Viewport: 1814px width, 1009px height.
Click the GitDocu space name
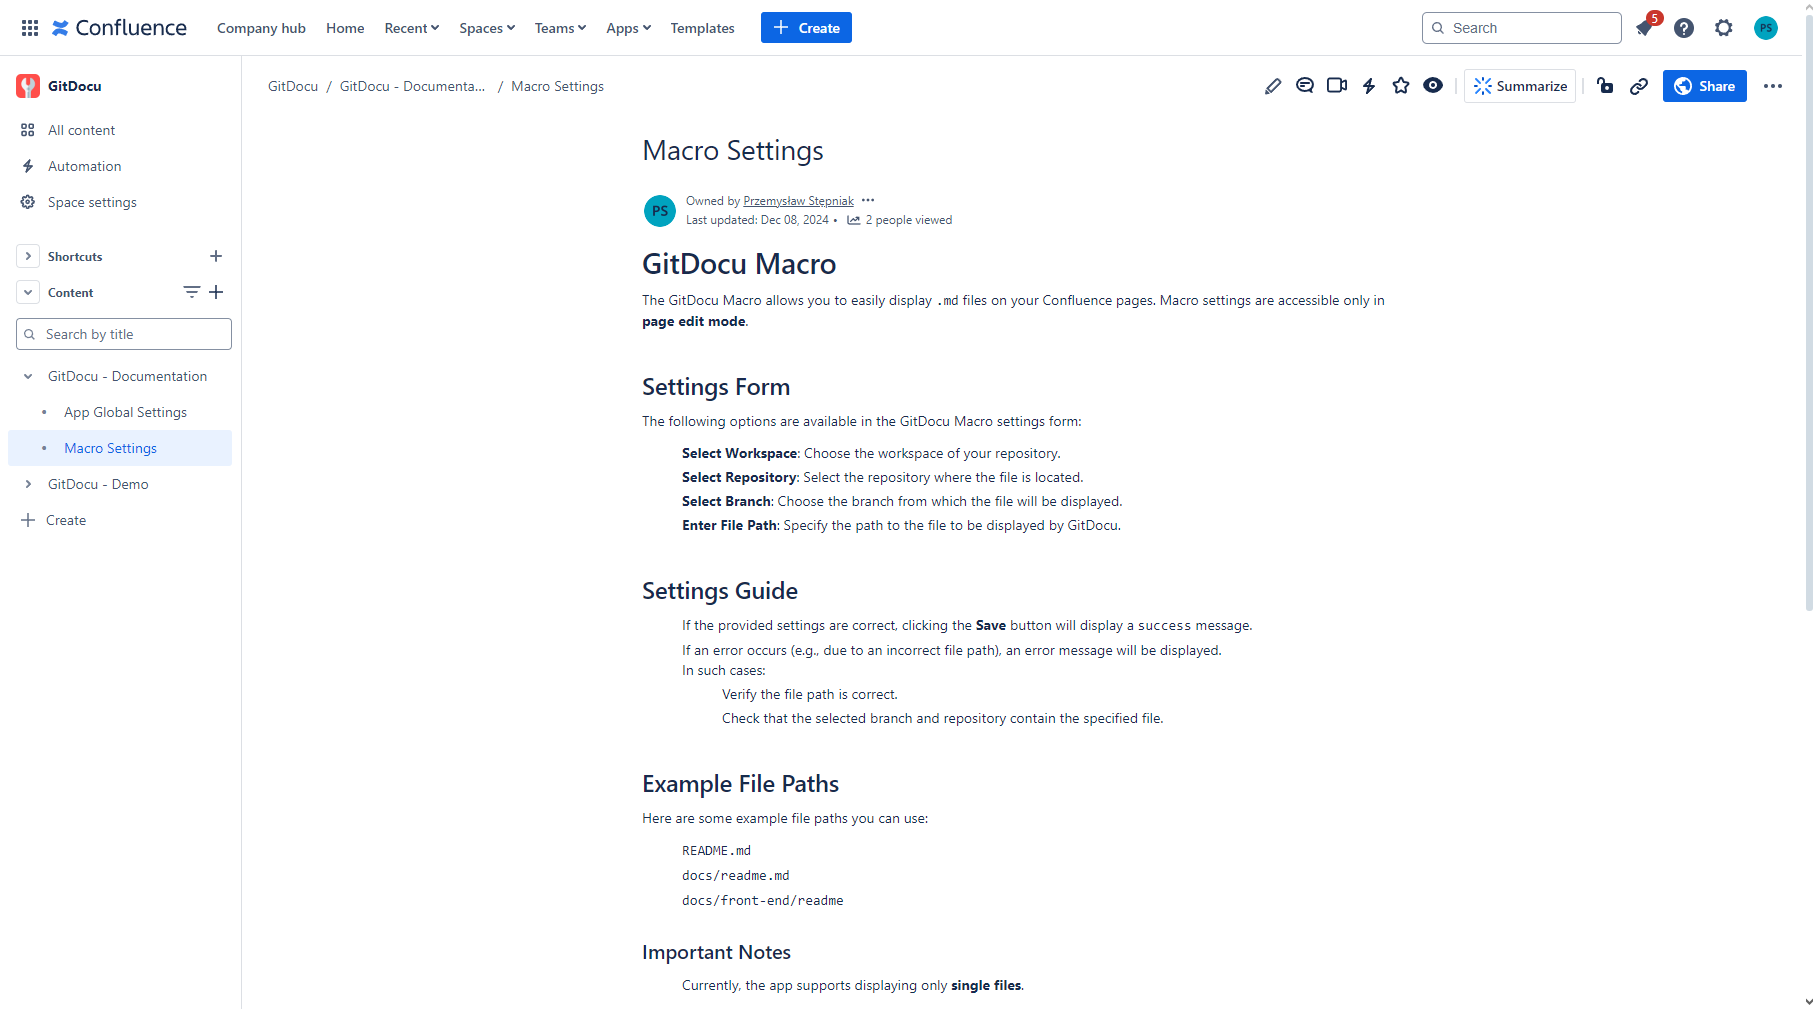(74, 86)
